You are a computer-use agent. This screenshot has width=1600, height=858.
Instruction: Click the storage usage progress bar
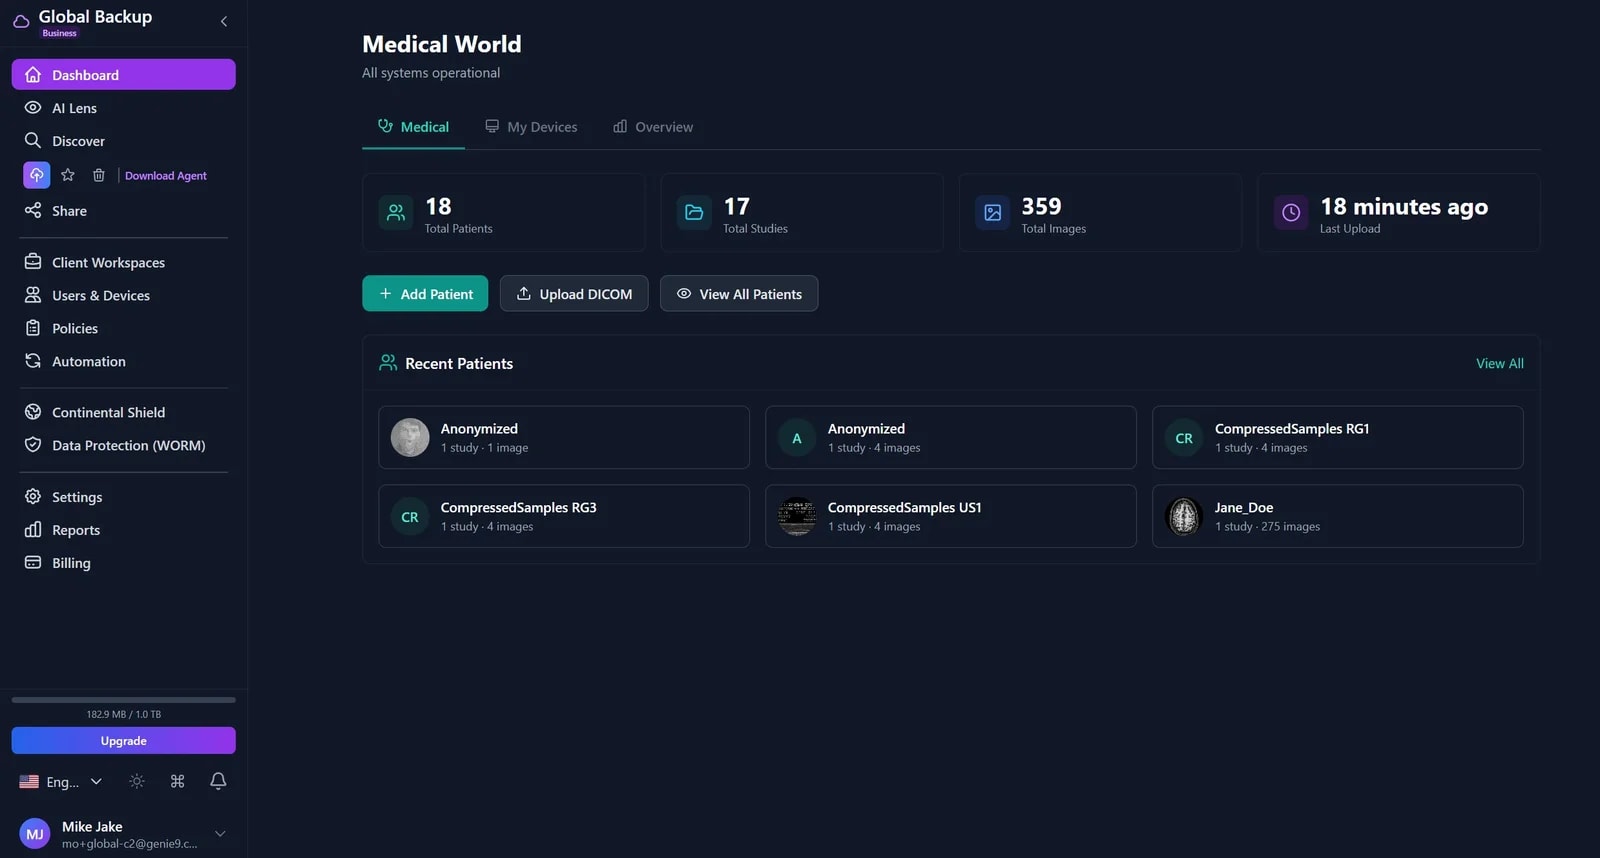[x=124, y=700]
